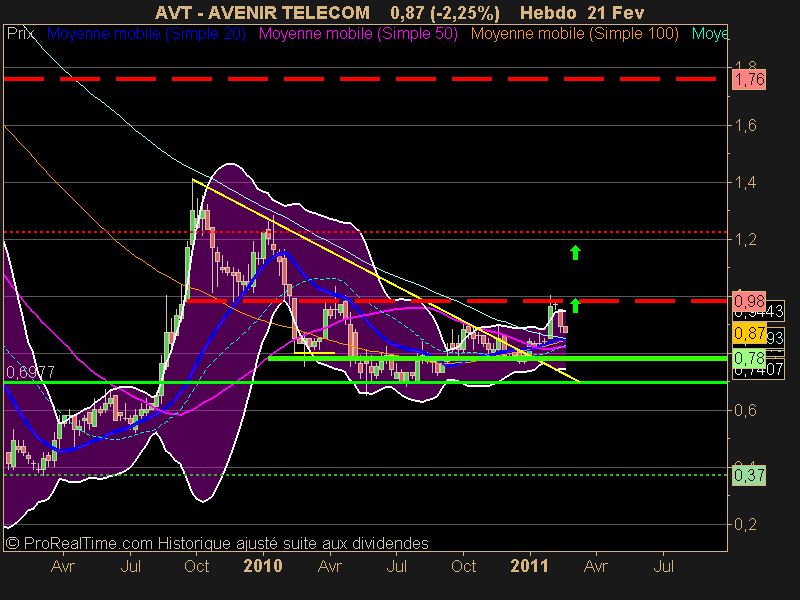Click the '2010' year label on time axis
The height and width of the screenshot is (600, 800).
click(x=263, y=566)
